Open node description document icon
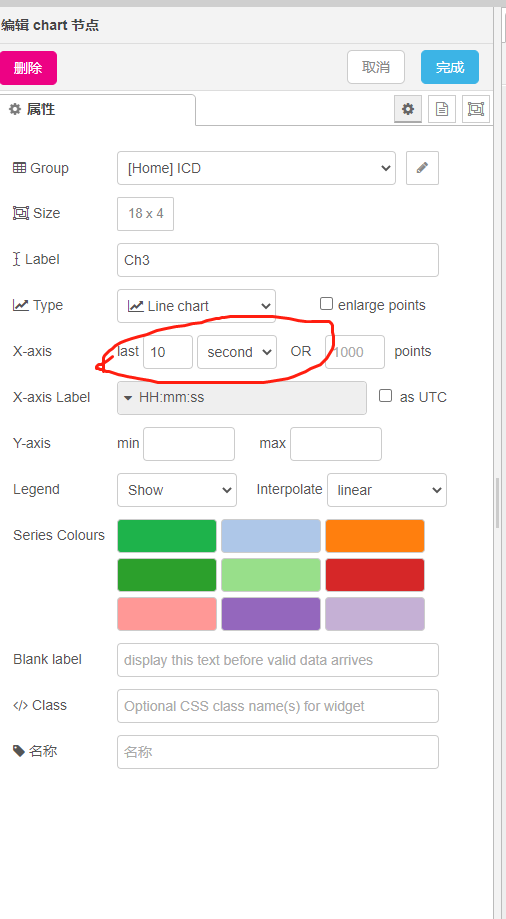 click(442, 109)
